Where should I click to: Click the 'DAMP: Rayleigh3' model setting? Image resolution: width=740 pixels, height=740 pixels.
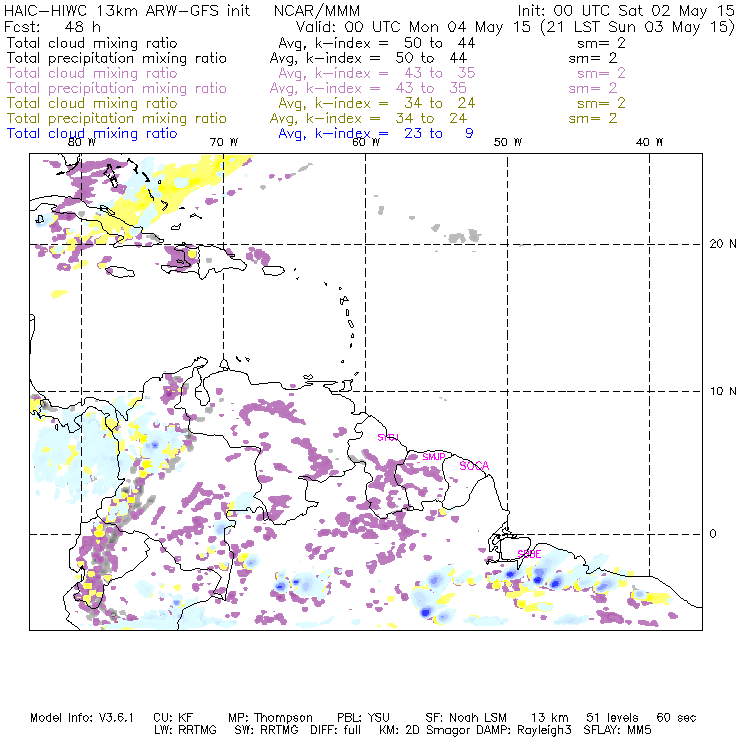coord(524,730)
